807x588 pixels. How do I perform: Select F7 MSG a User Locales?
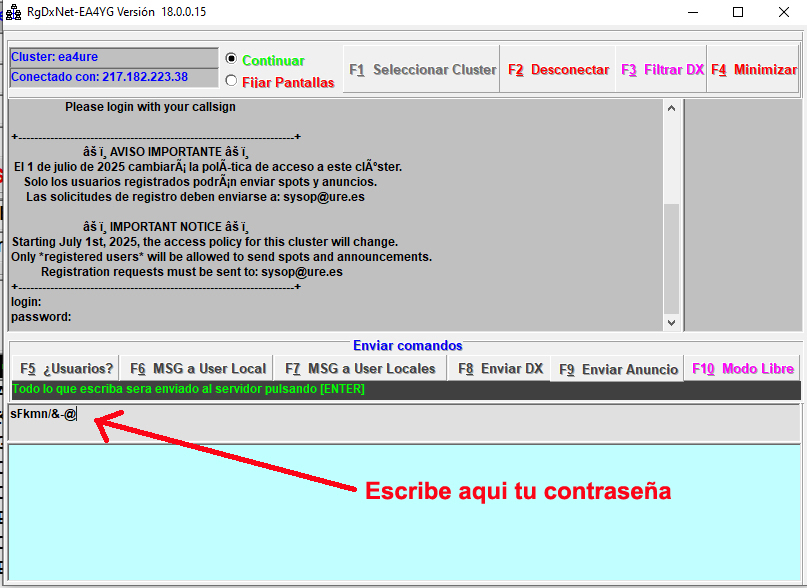pyautogui.click(x=360, y=368)
